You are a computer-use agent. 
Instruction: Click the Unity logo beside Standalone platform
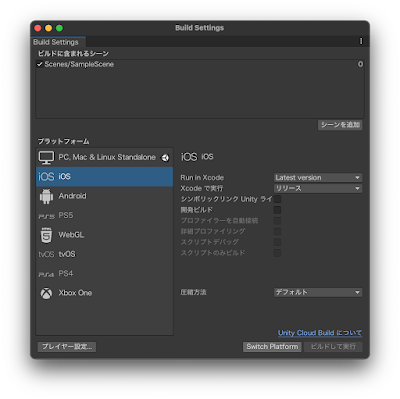[x=165, y=158]
